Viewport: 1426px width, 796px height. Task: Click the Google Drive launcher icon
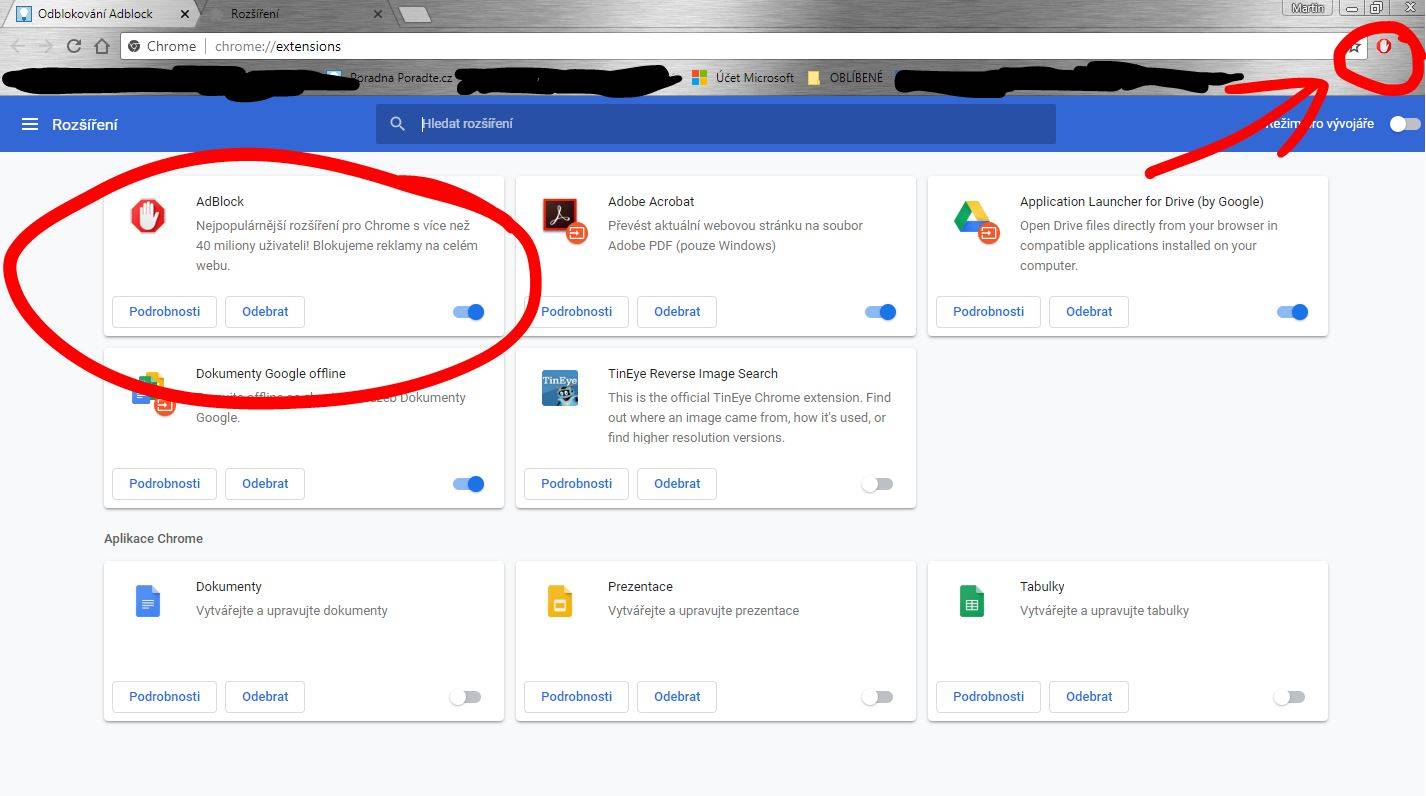[976, 220]
